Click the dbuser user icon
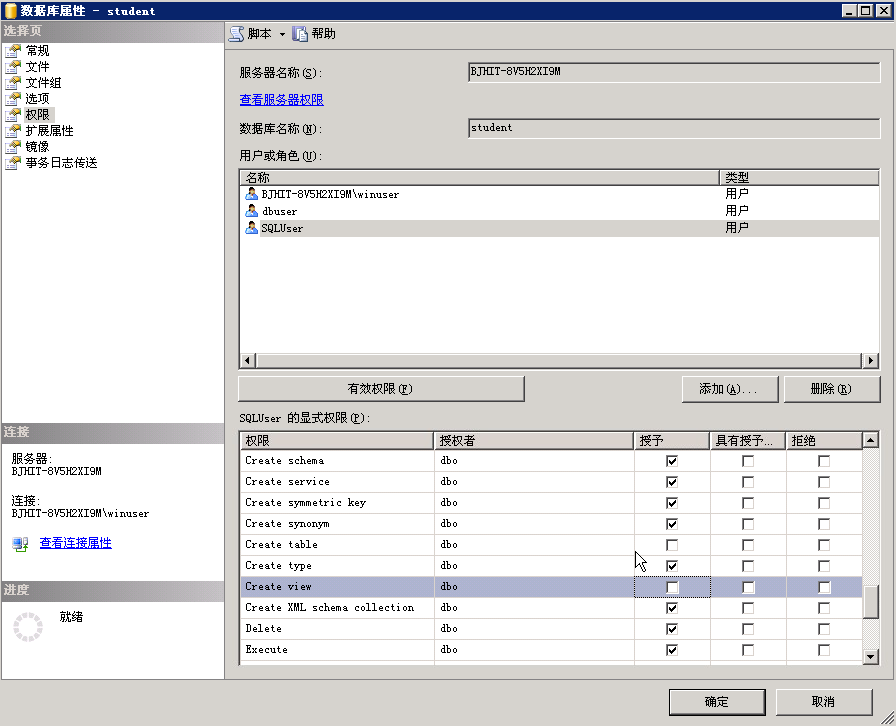The width and height of the screenshot is (896, 726). pos(251,211)
